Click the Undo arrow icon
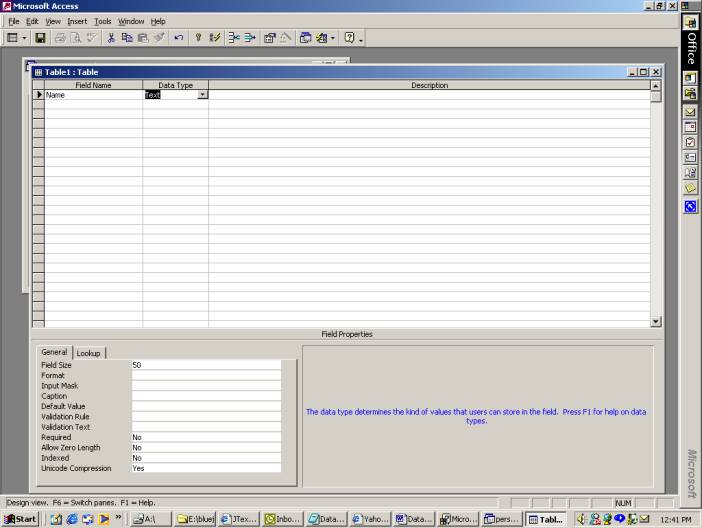 179,38
